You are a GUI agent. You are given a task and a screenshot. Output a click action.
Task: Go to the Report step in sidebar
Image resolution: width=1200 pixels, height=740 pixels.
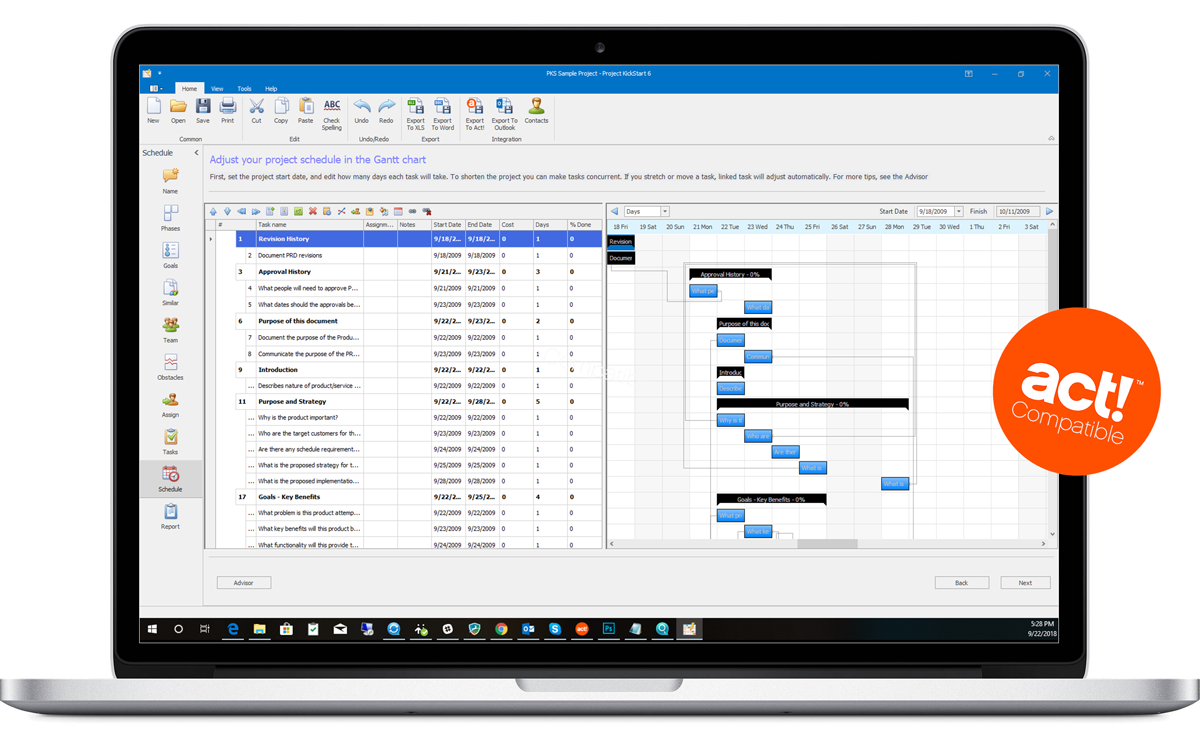[171, 516]
